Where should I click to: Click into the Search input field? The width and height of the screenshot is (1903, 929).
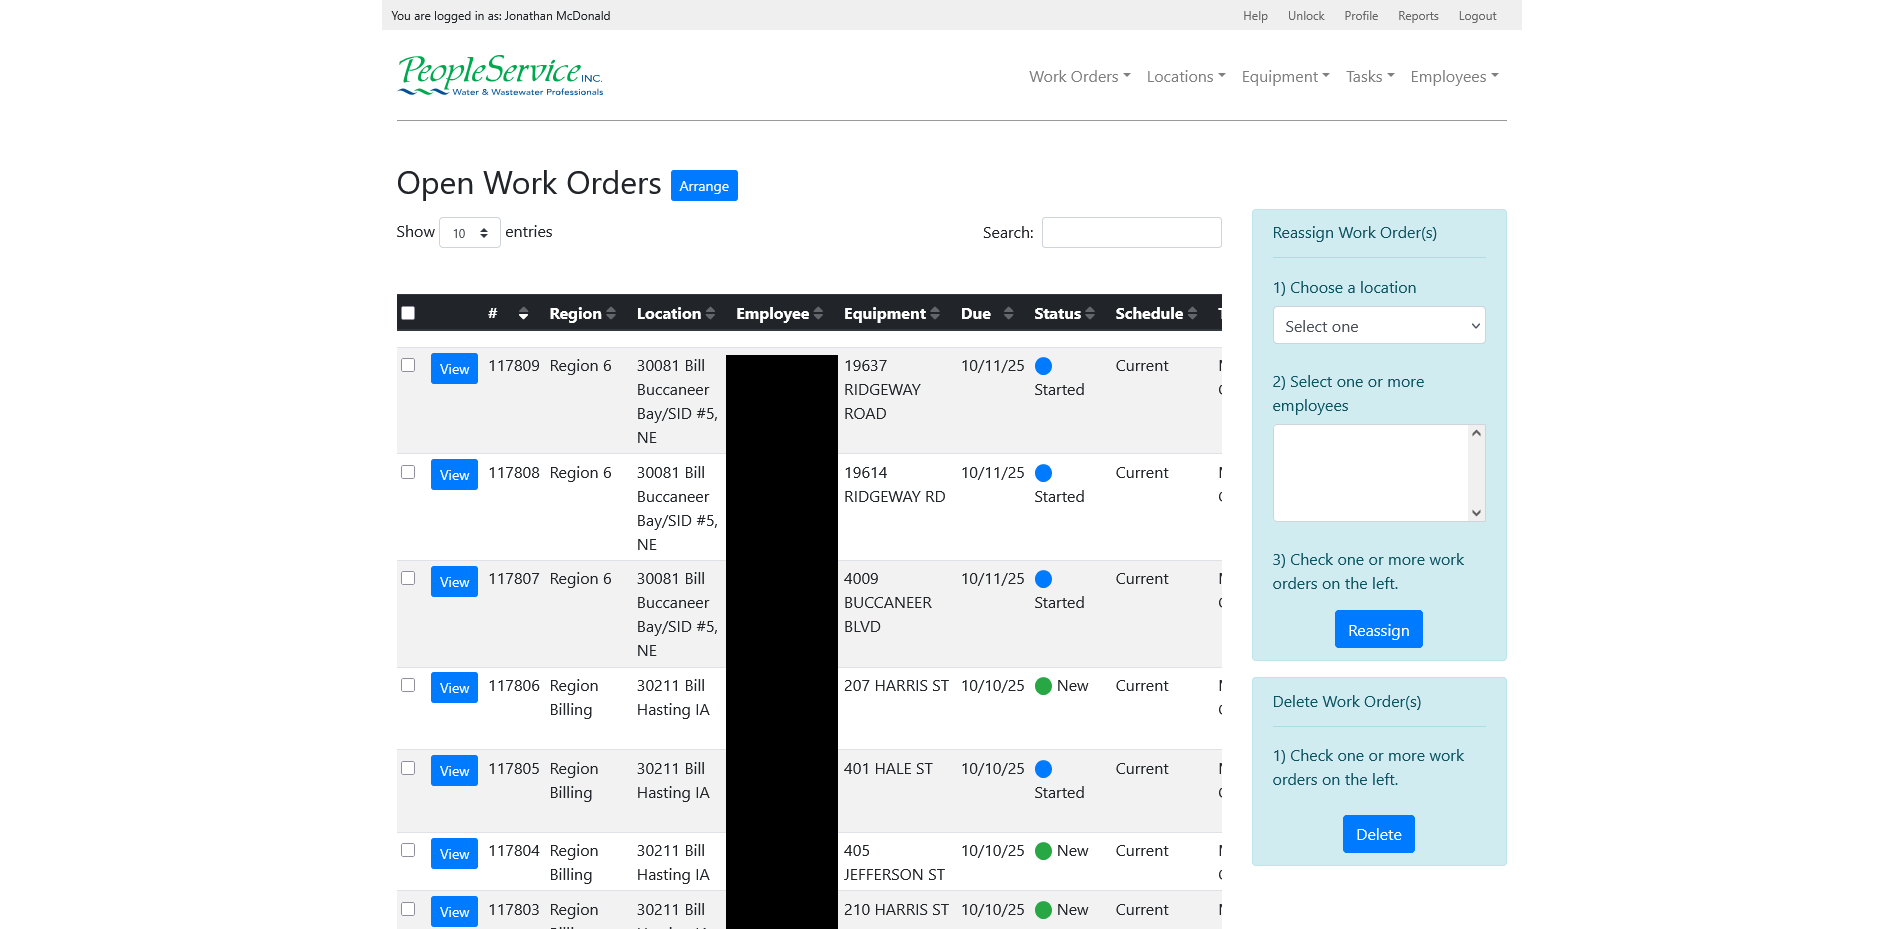click(x=1131, y=233)
